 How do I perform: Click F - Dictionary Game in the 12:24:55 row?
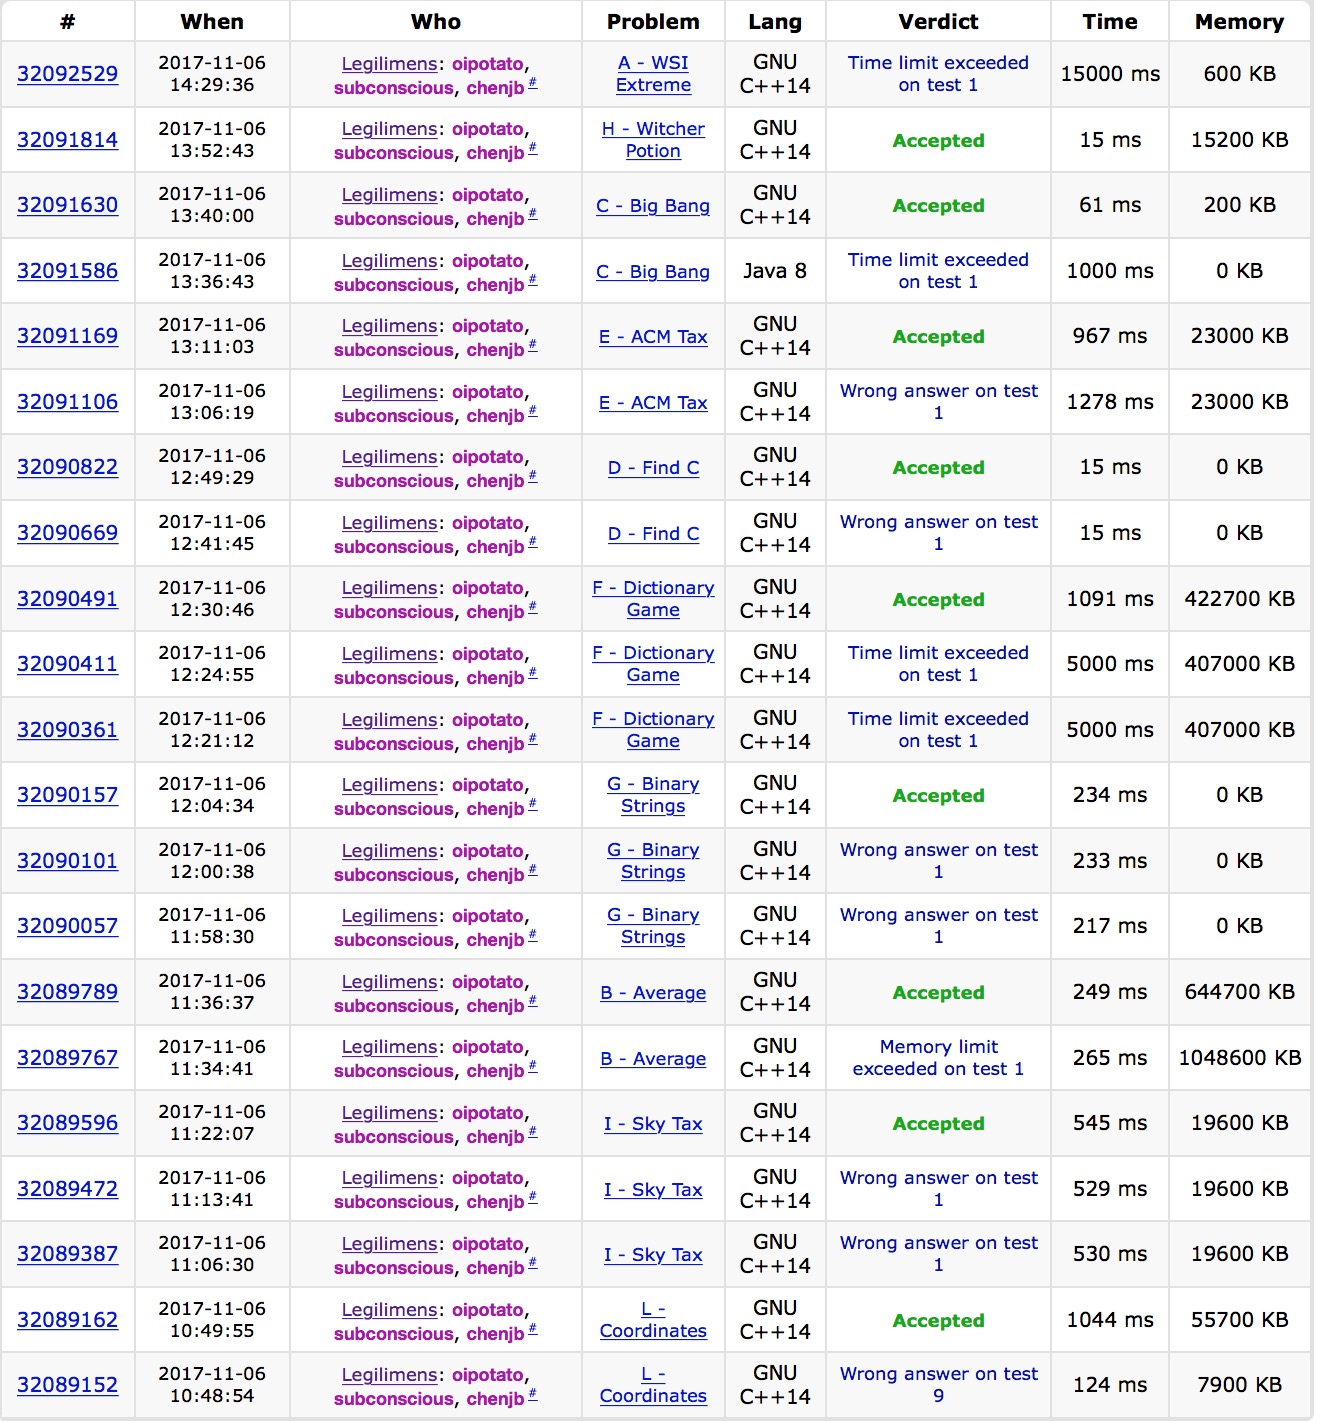click(x=653, y=664)
